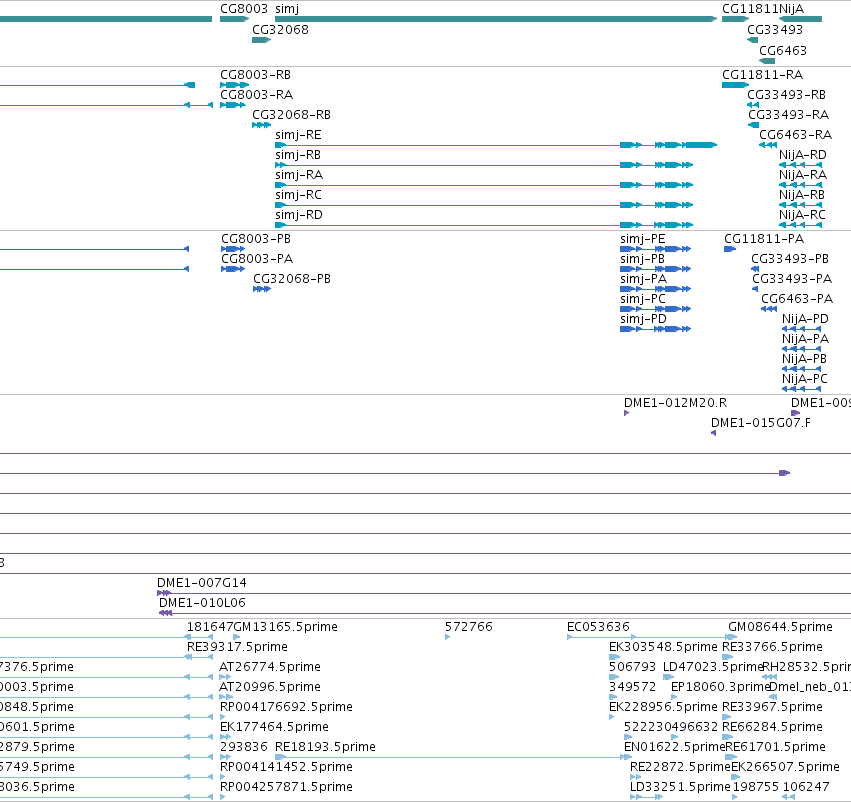
Task: Select transcript simj-RE
Action: pyautogui.click(x=298, y=135)
